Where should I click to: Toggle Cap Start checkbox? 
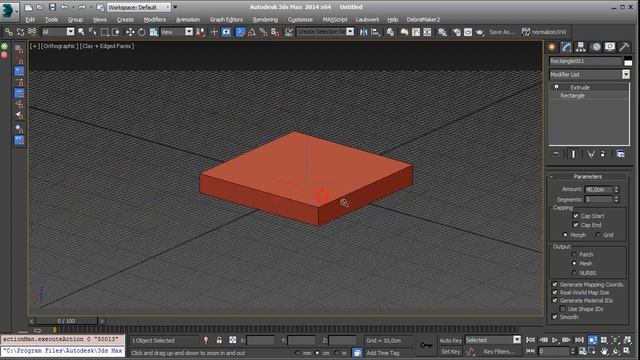click(x=576, y=216)
